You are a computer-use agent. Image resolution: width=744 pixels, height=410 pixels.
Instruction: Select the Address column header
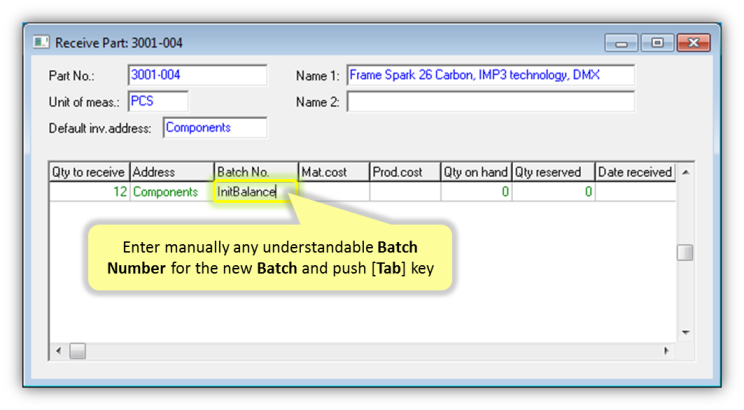(172, 172)
